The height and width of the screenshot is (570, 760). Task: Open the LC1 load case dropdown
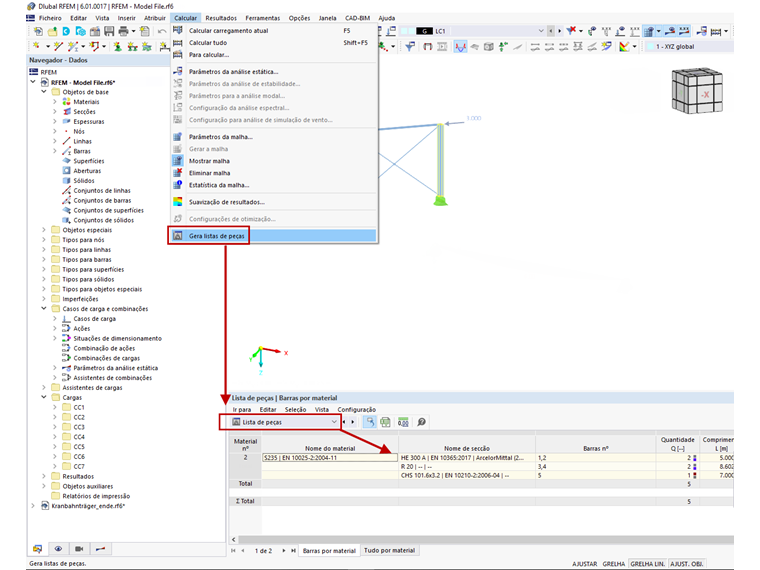[541, 31]
